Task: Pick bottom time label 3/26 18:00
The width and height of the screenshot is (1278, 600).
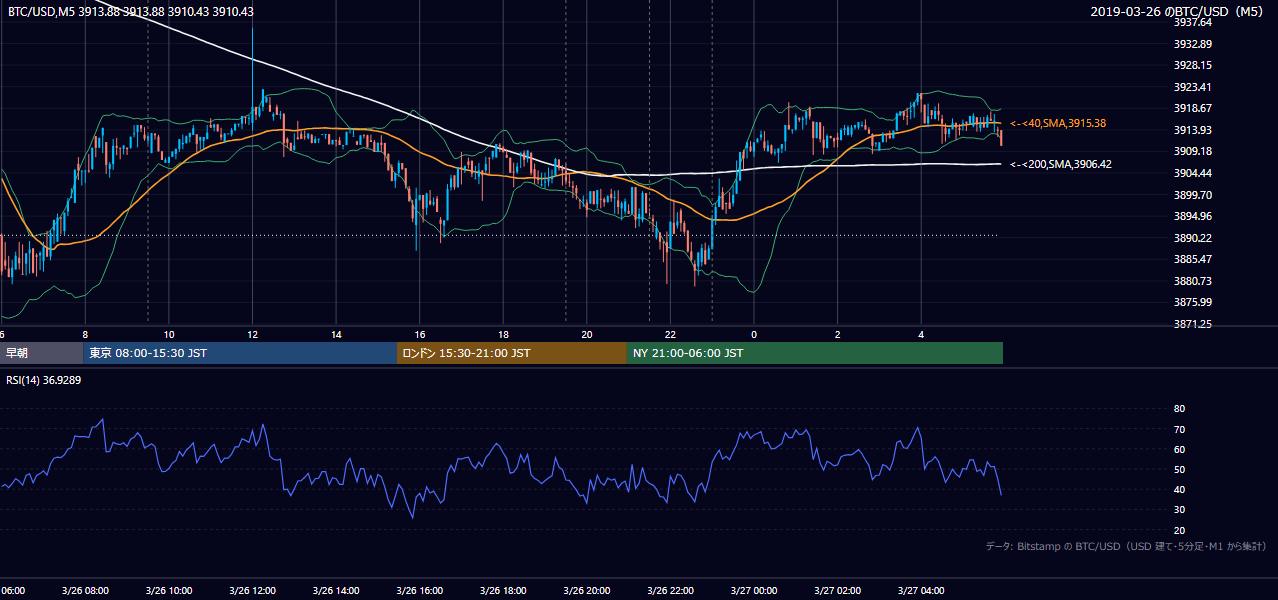Action: coord(503,591)
